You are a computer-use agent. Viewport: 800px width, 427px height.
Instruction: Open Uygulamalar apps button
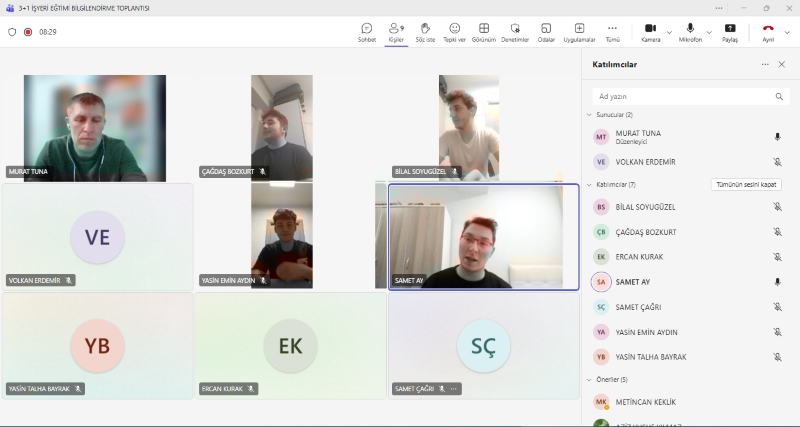[x=579, y=31]
